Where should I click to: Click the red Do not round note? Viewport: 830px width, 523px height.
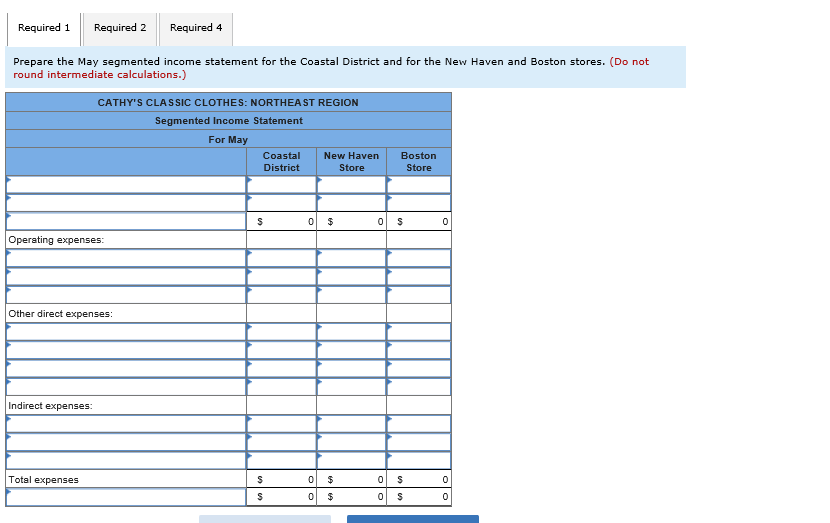coord(331,68)
